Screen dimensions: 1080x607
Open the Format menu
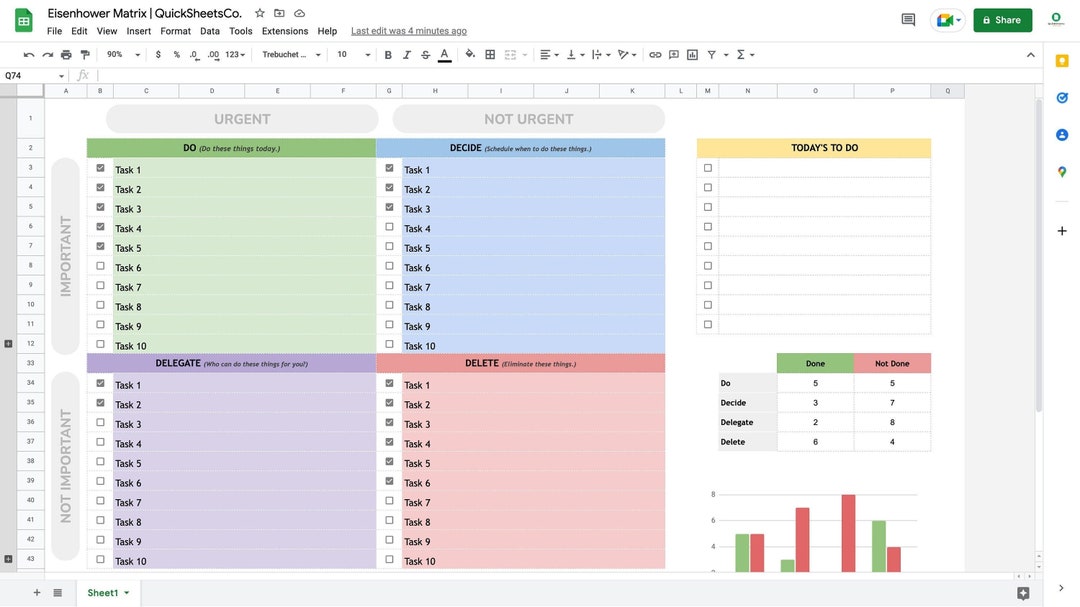click(x=175, y=29)
